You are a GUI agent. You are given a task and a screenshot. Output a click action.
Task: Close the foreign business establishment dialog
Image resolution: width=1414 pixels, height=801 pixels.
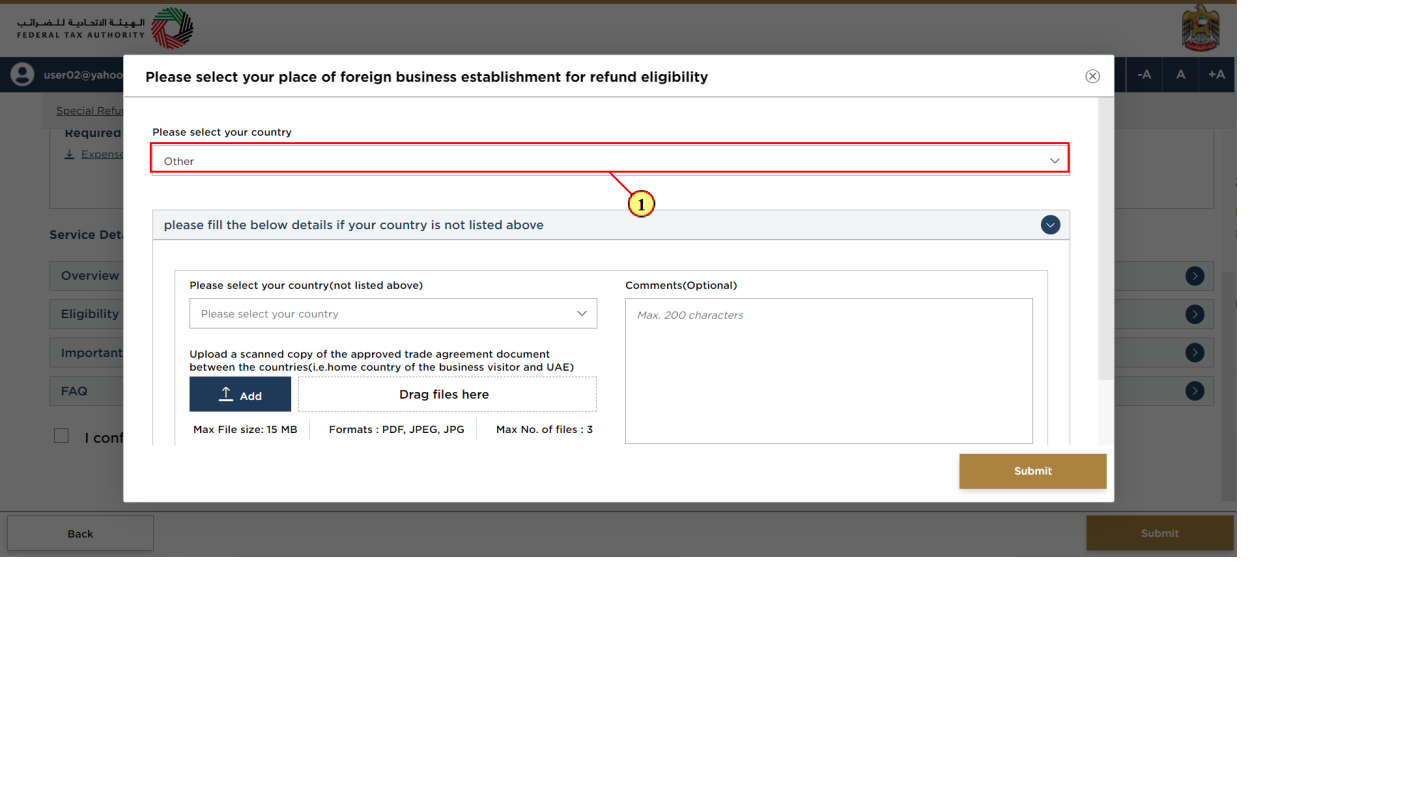(1092, 76)
